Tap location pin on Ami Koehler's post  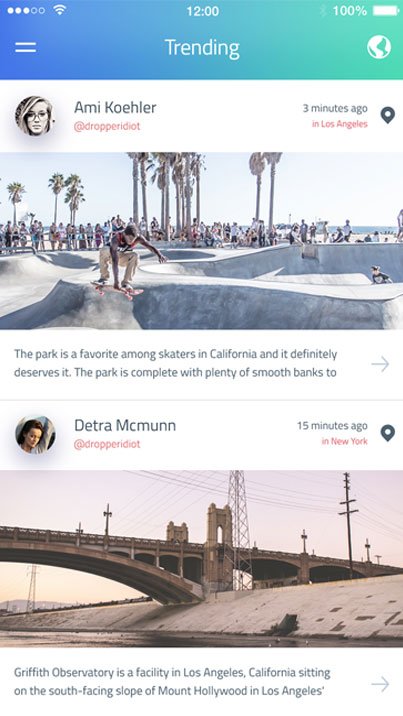387,115
